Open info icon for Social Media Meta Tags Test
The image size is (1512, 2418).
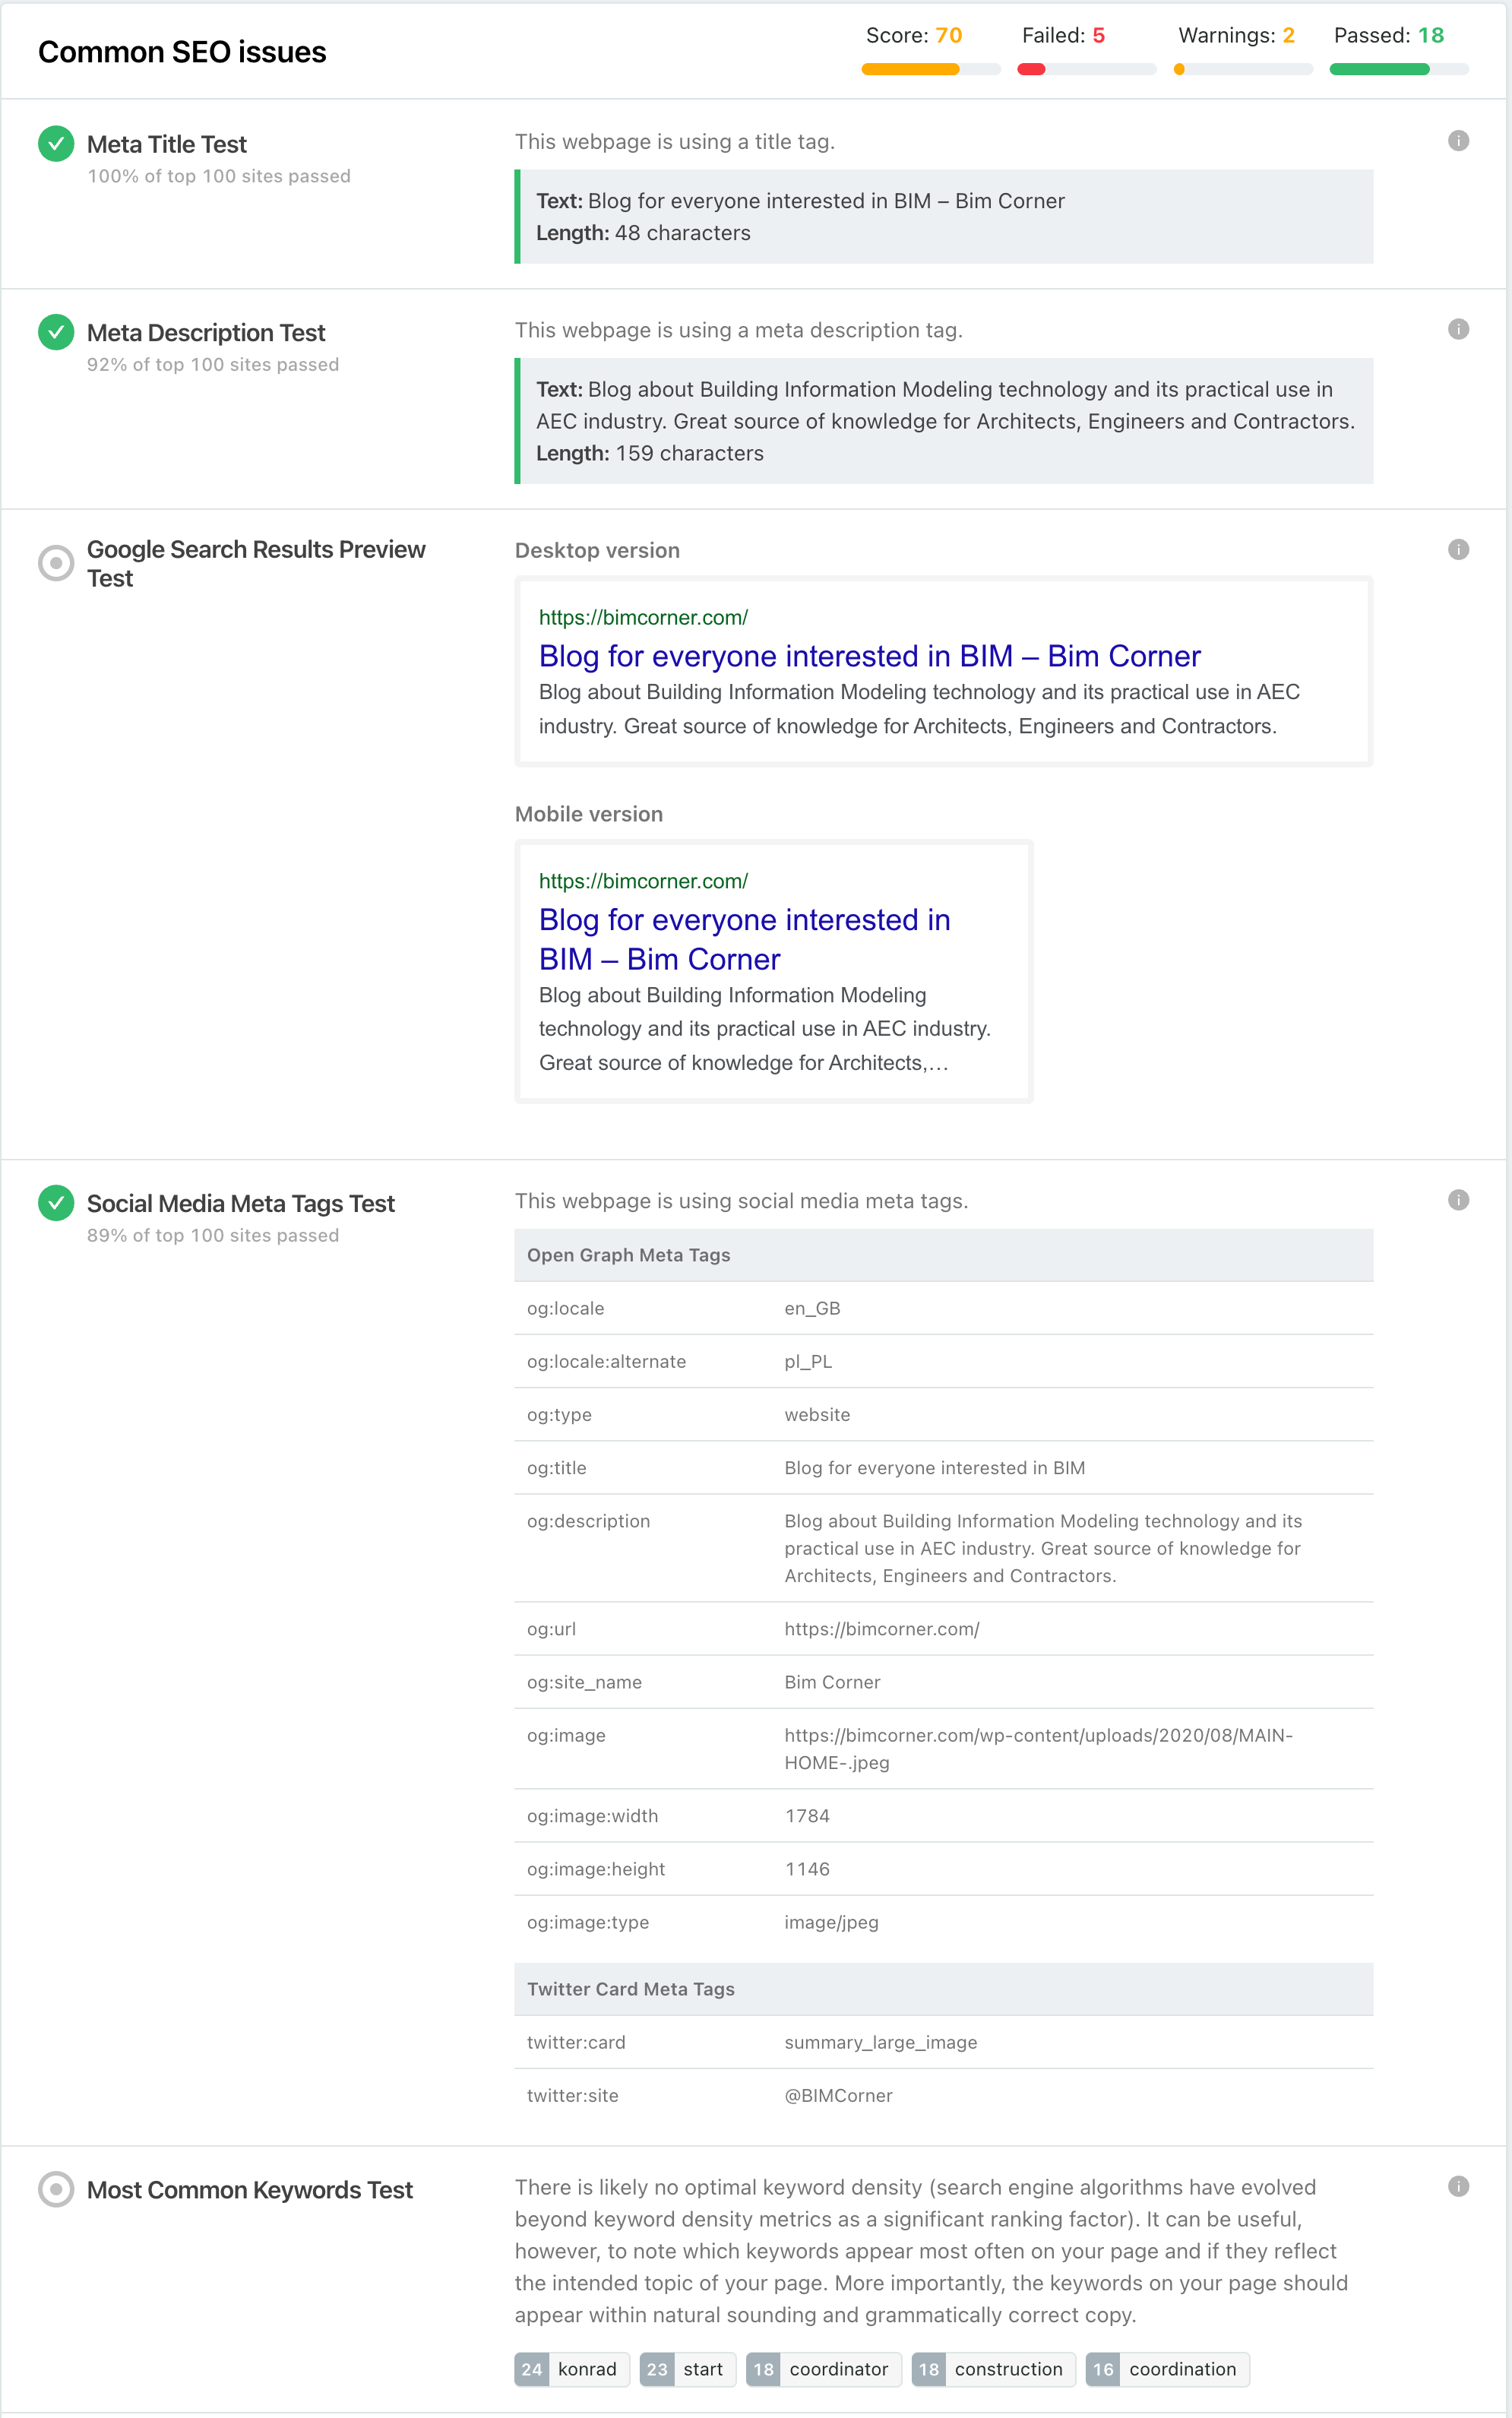click(x=1458, y=1200)
